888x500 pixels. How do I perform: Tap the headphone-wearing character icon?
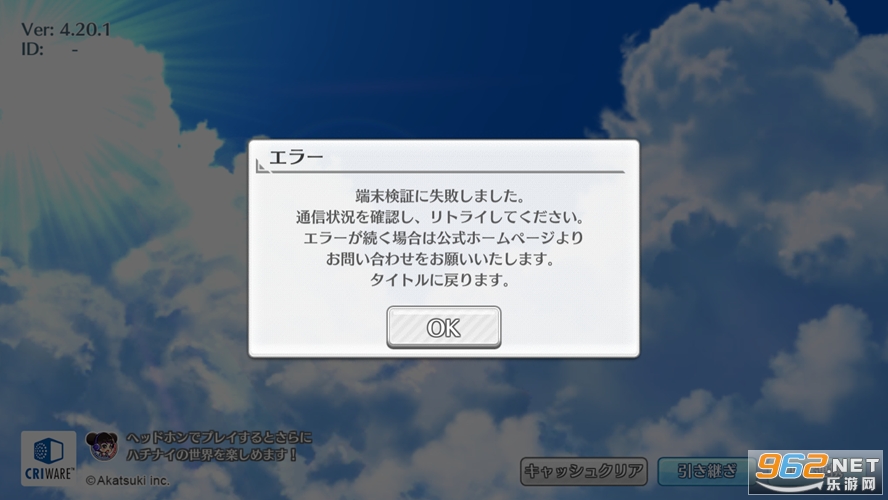102,446
